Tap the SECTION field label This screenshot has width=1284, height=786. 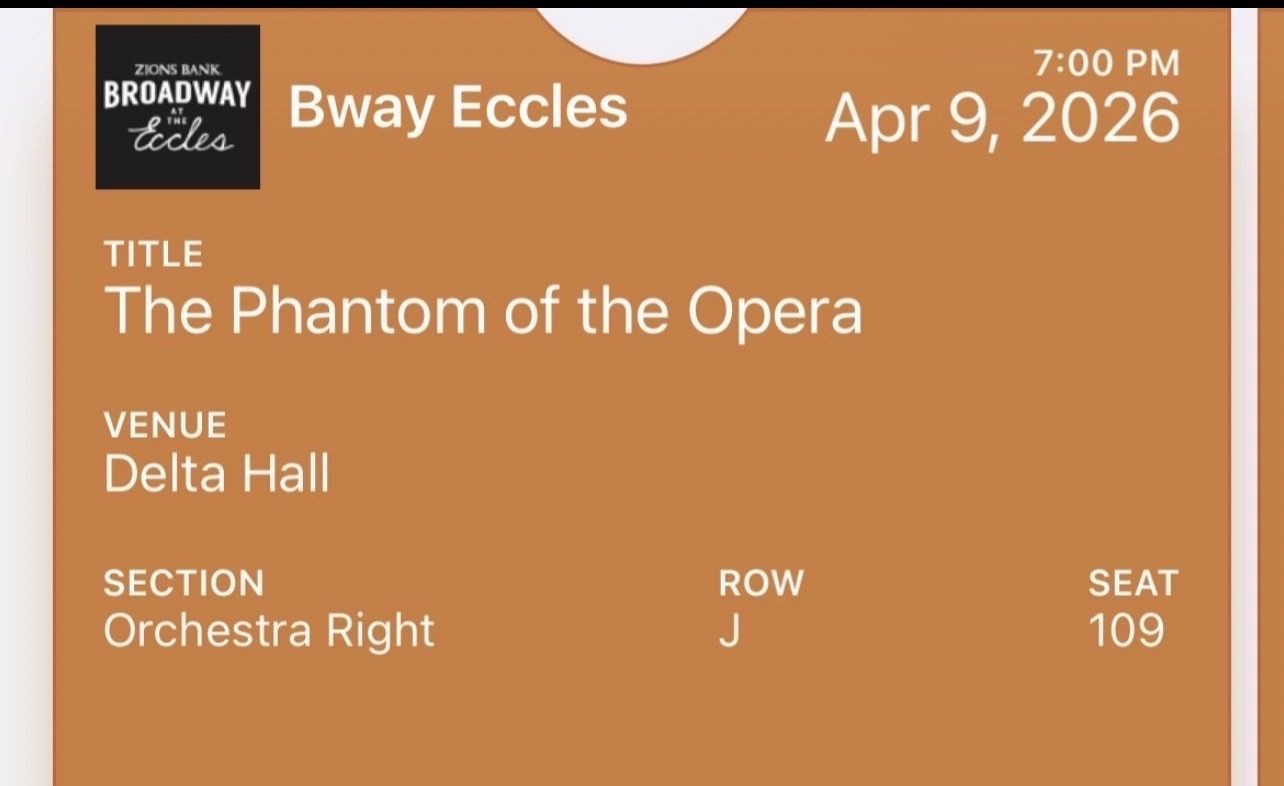[x=184, y=582]
